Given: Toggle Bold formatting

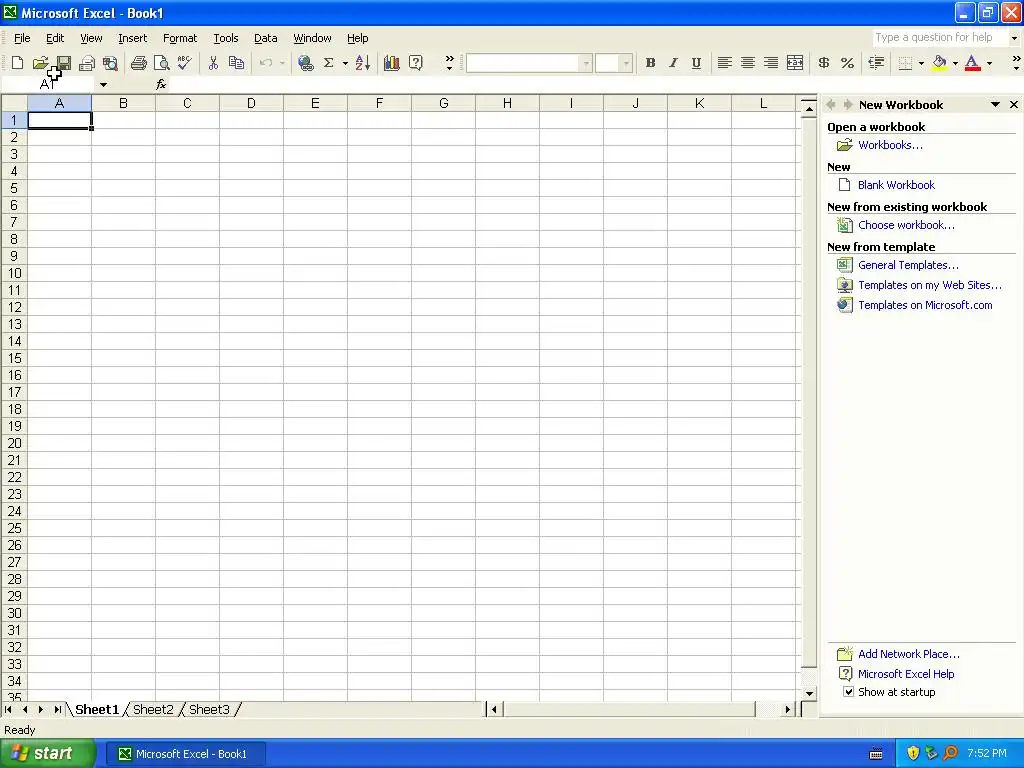Looking at the screenshot, I should (x=650, y=63).
